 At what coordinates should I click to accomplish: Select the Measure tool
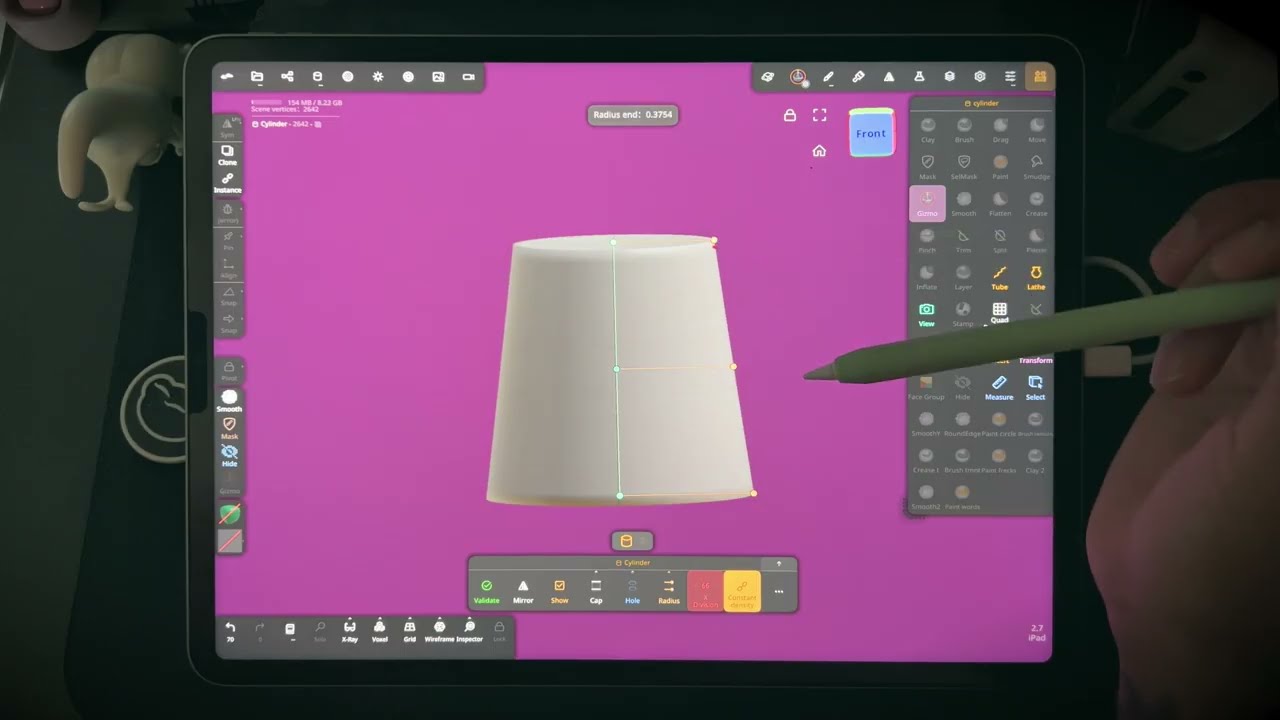point(999,387)
